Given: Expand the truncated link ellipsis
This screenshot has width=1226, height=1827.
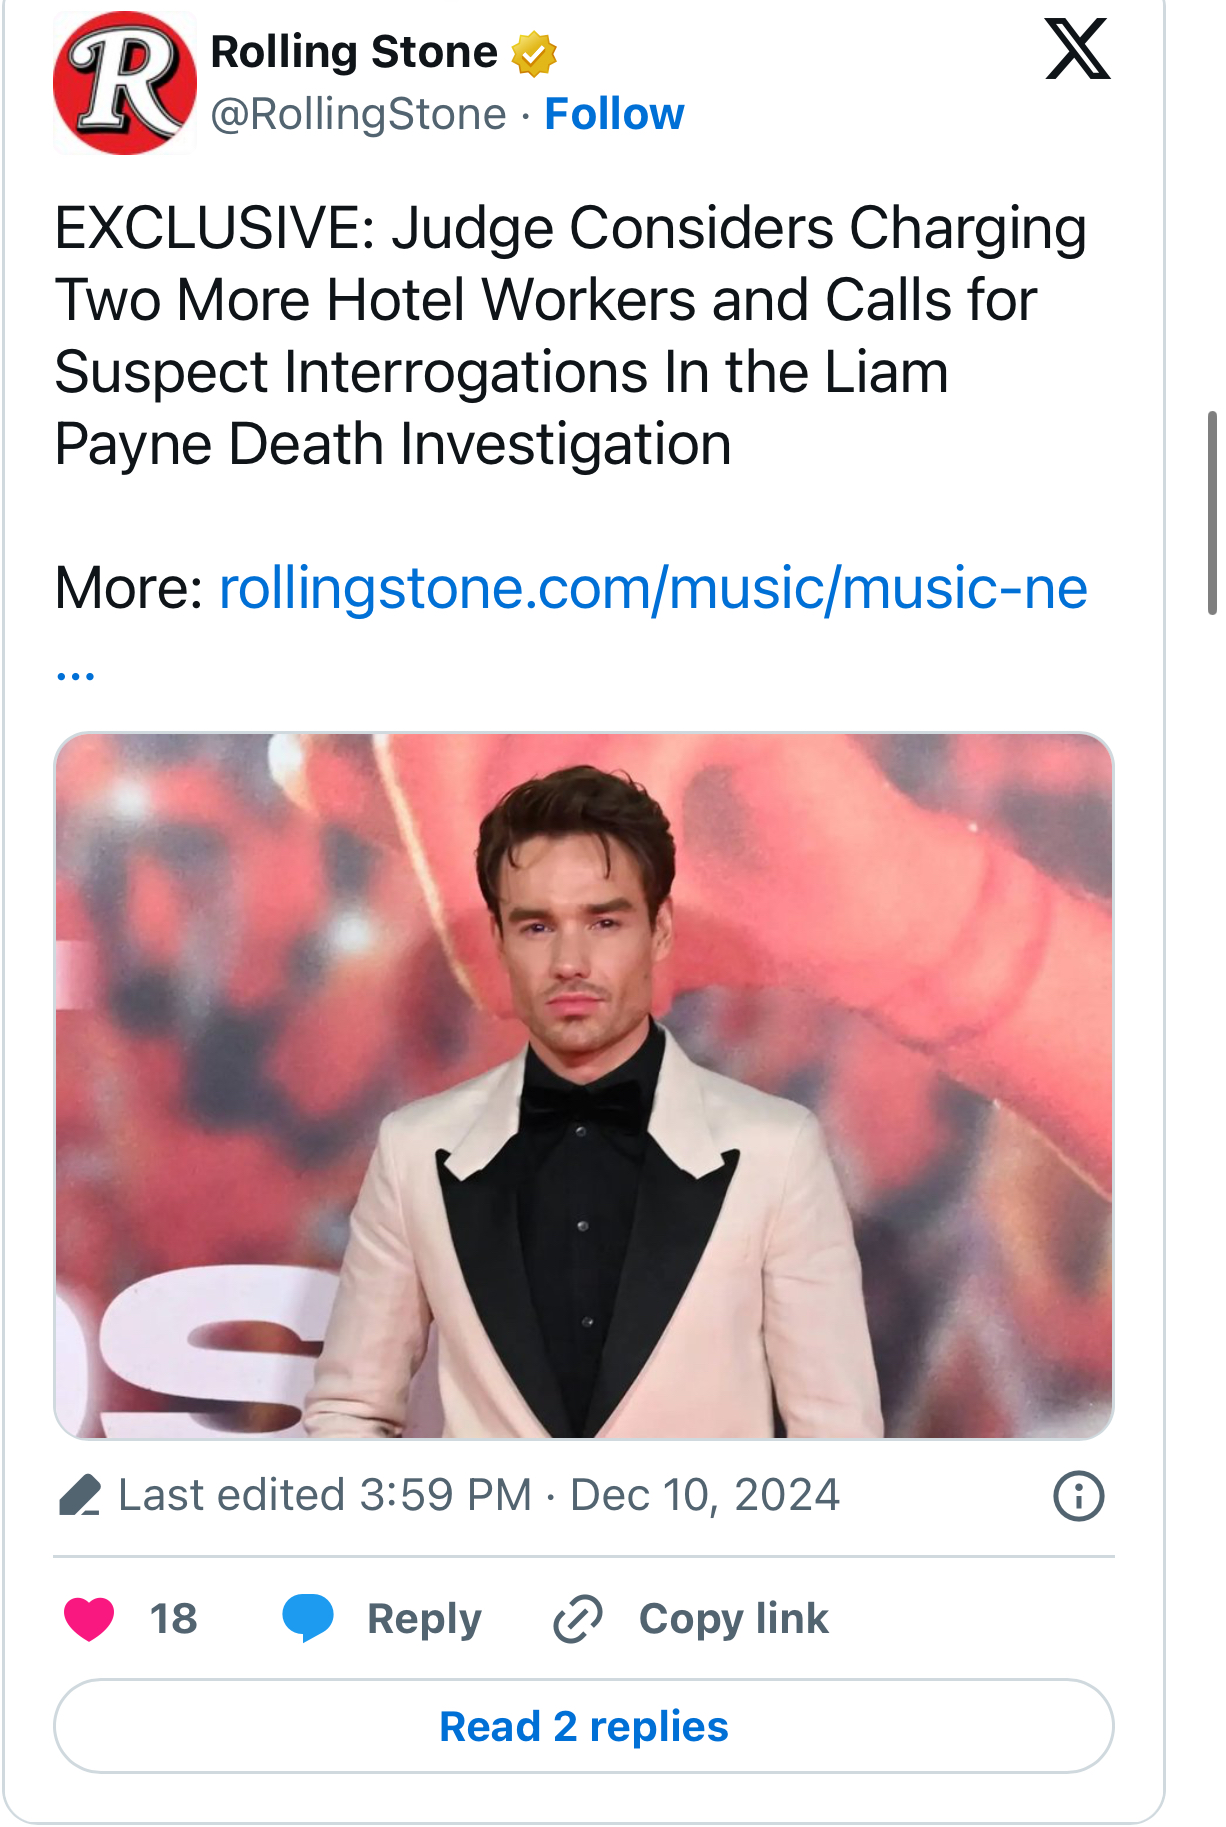Looking at the screenshot, I should click(75, 674).
